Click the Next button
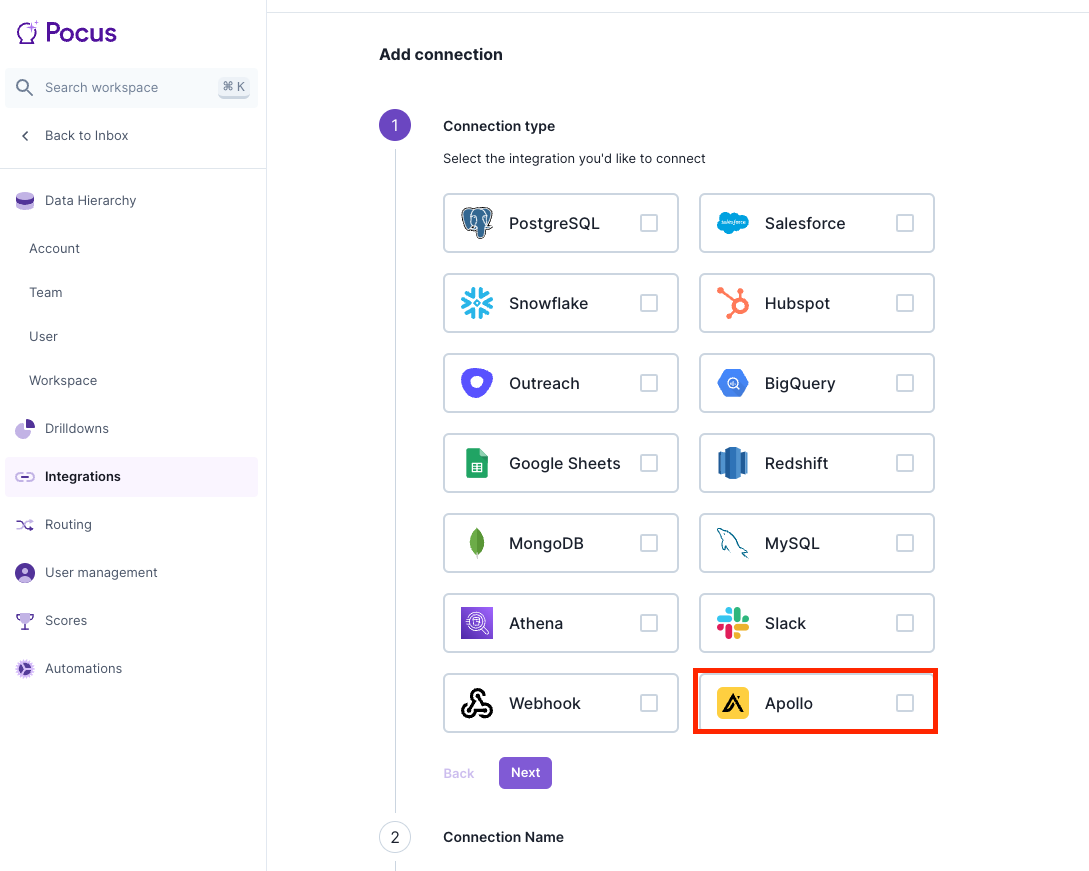Image resolution: width=1089 pixels, height=871 pixels. pos(525,772)
